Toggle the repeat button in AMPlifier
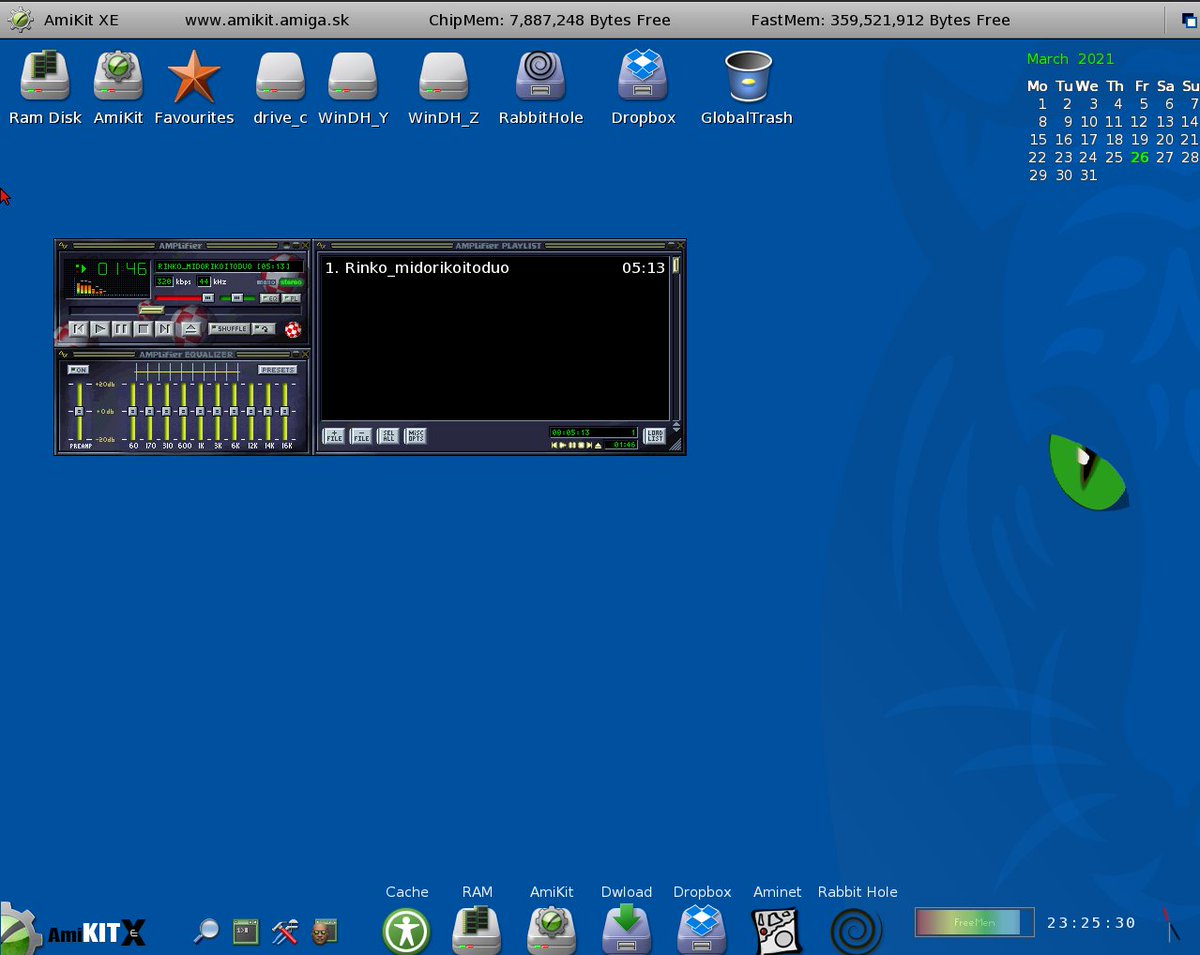The height and width of the screenshot is (955, 1200). point(264,328)
